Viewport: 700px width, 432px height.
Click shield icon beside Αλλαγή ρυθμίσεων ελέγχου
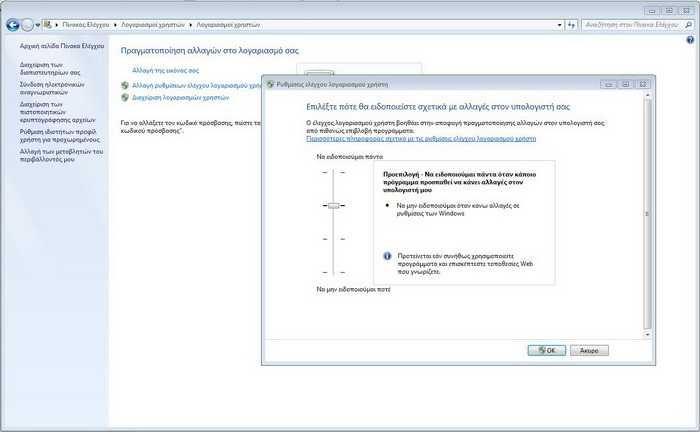click(125, 85)
